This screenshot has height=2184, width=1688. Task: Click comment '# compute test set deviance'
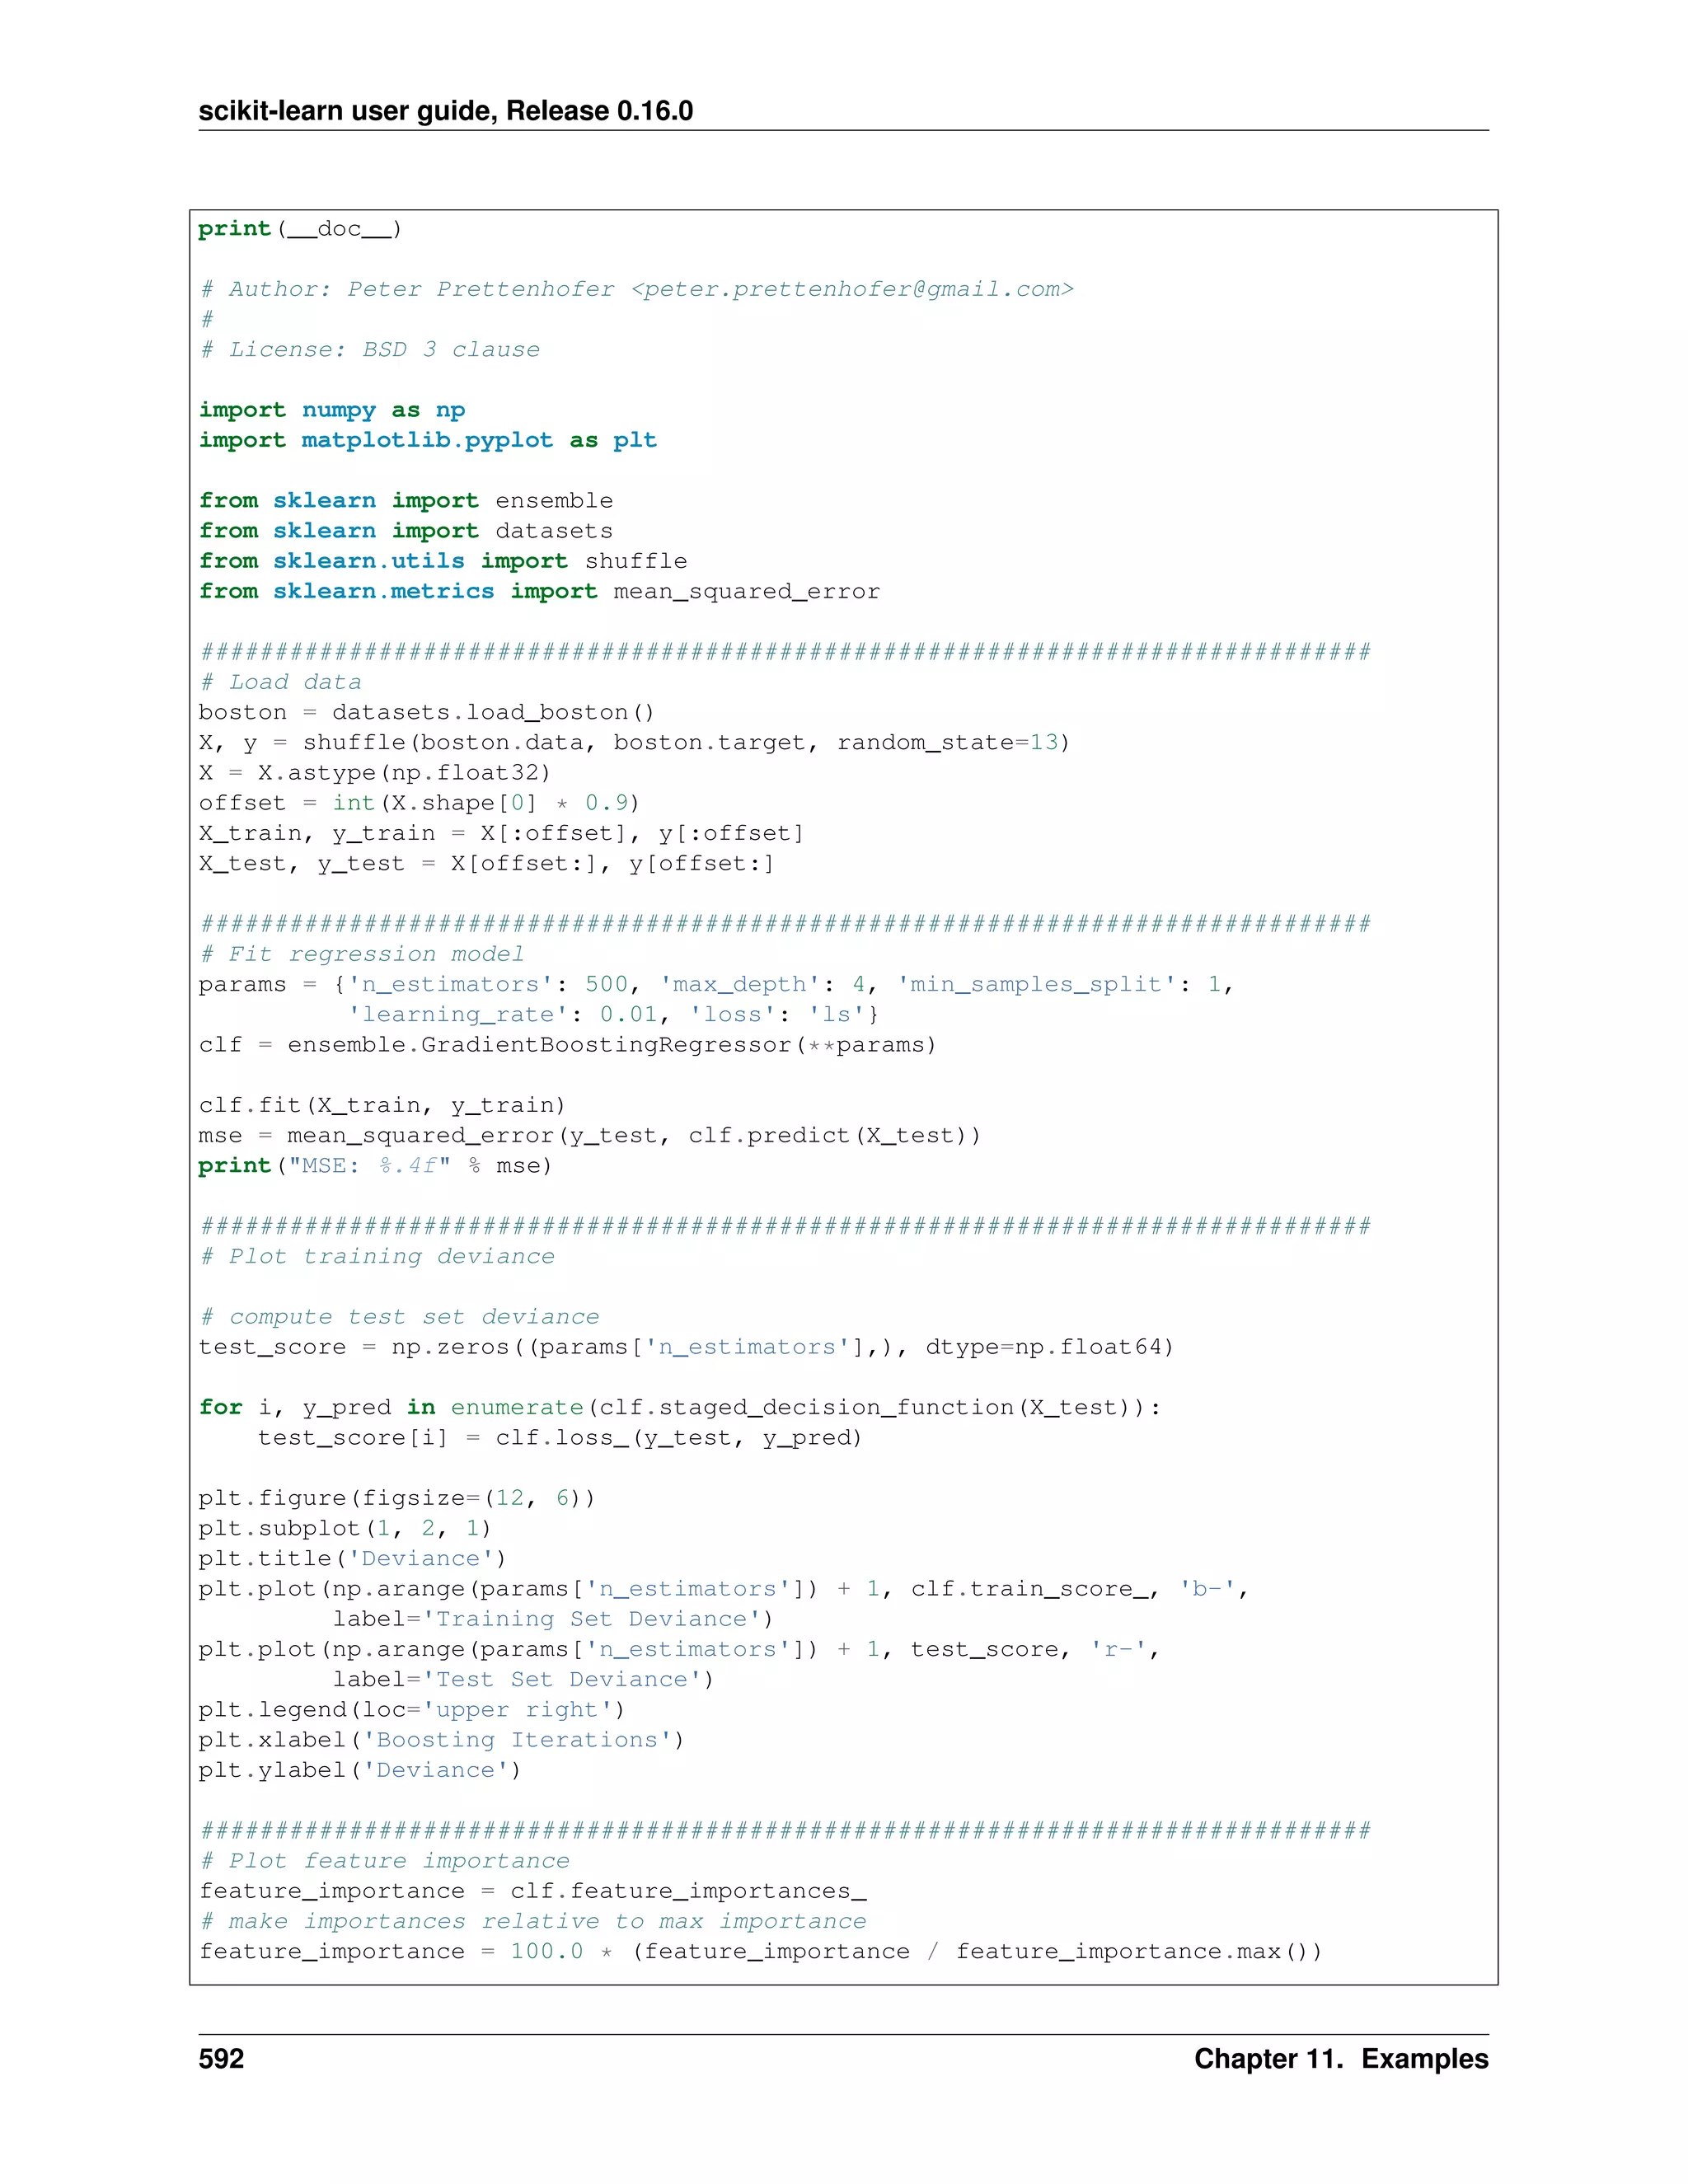tap(399, 1316)
